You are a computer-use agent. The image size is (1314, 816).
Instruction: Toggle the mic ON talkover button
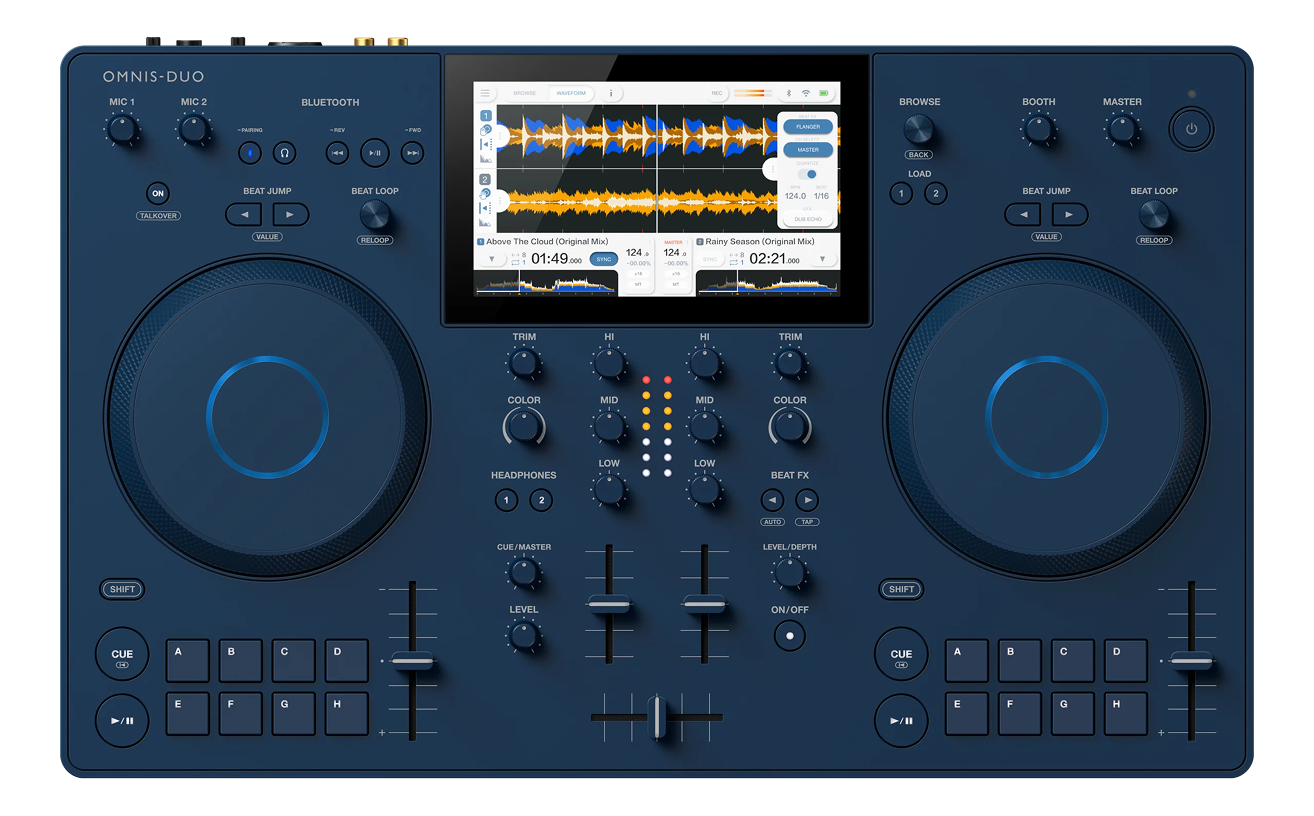[158, 194]
